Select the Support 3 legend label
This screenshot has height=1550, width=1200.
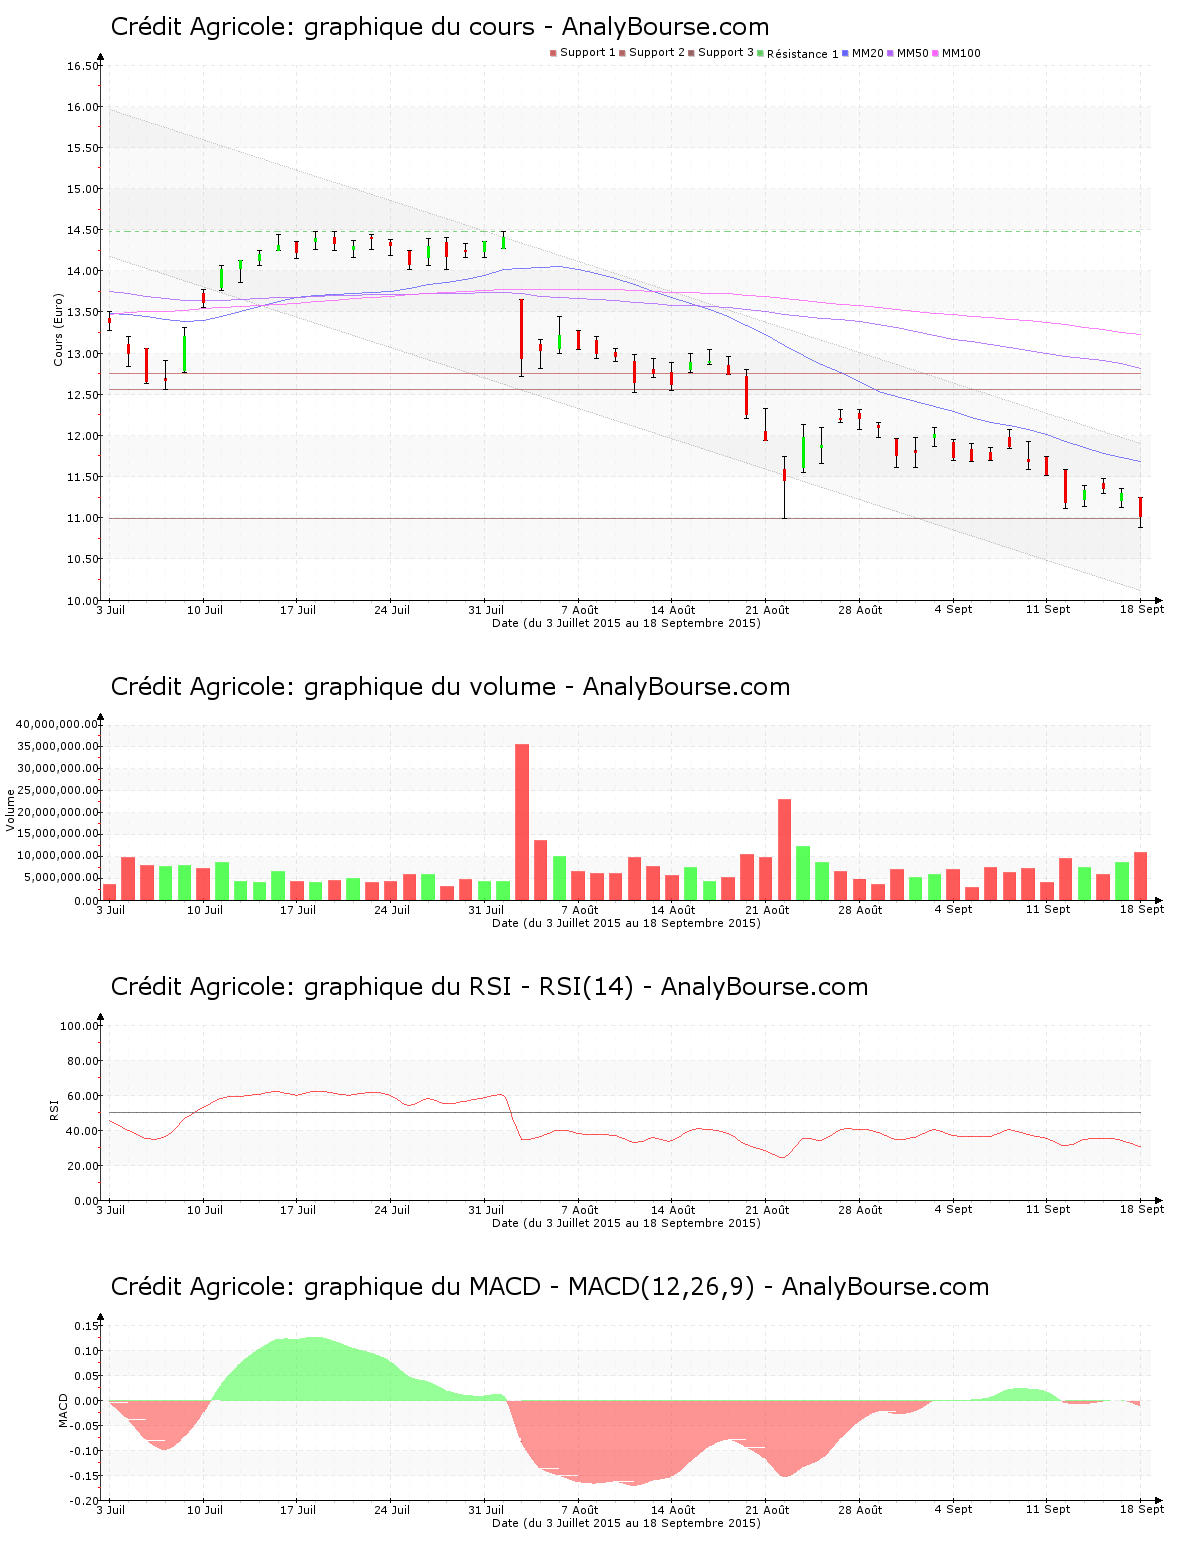coord(726,53)
